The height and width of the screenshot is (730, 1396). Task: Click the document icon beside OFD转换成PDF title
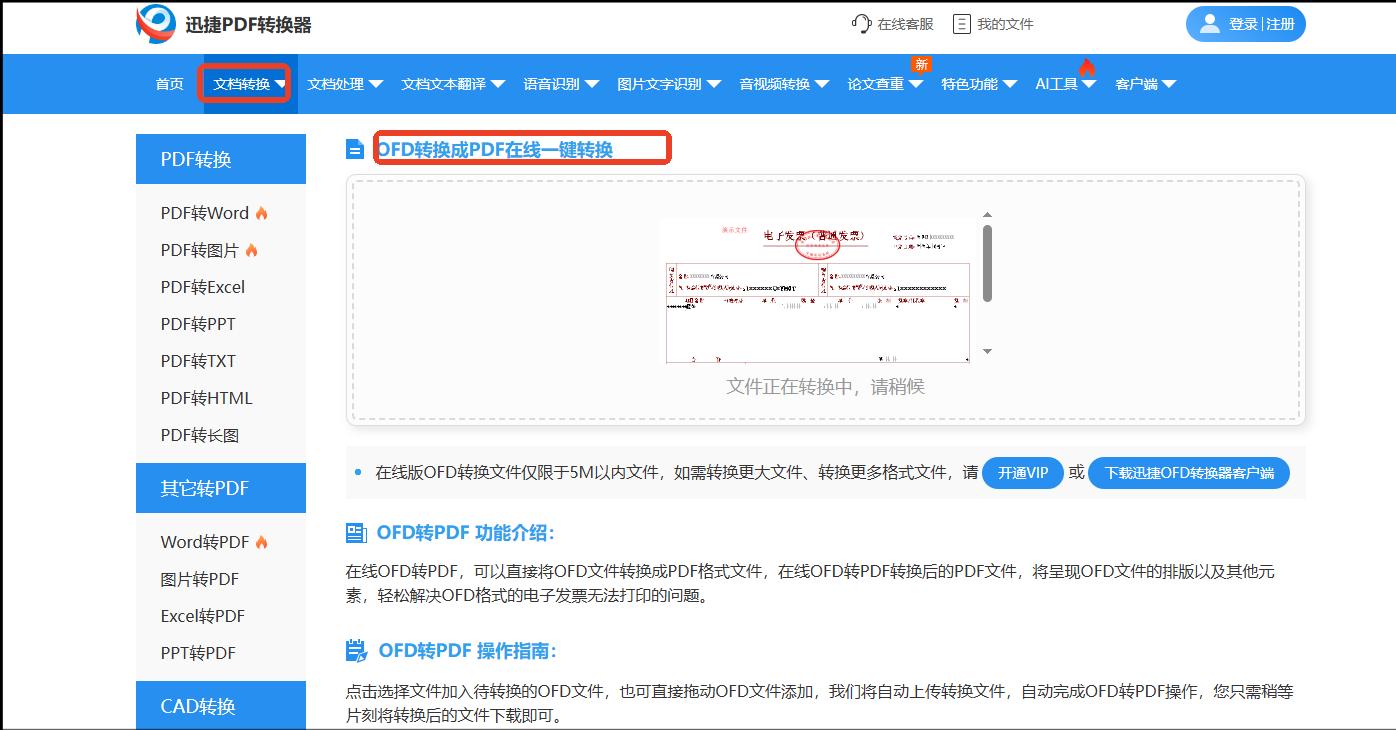(x=355, y=150)
